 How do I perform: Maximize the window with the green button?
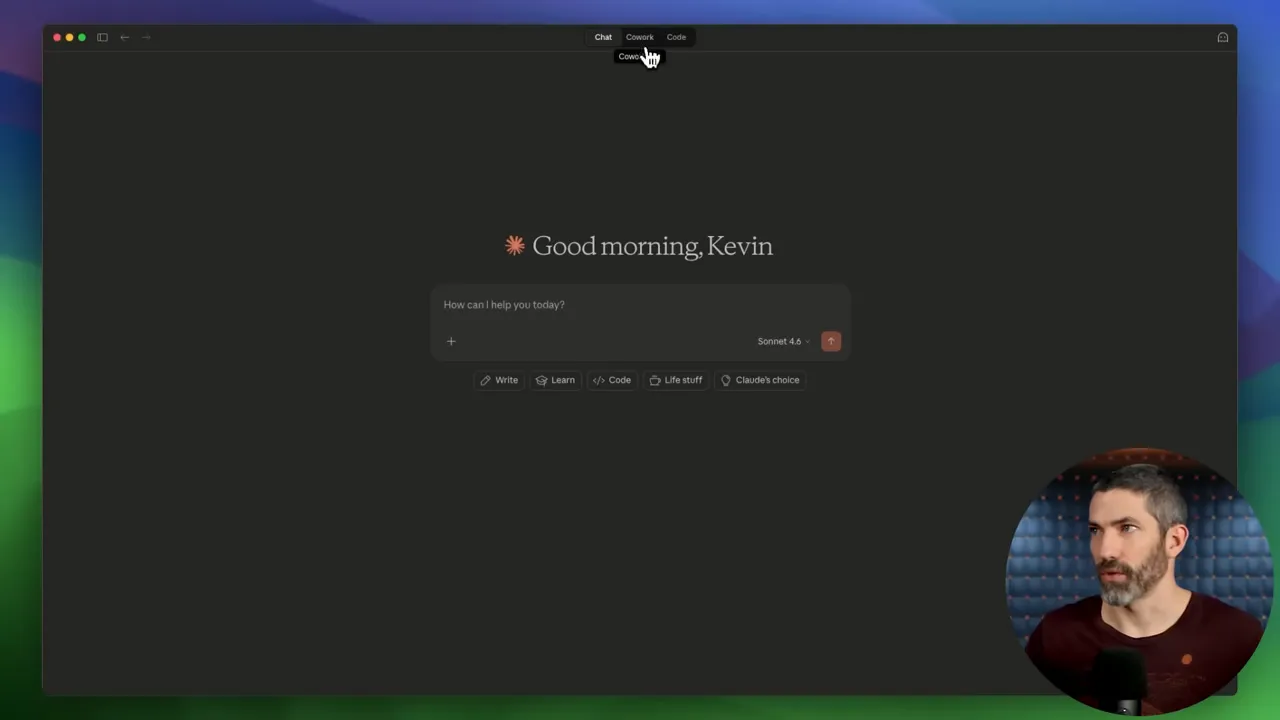click(82, 37)
